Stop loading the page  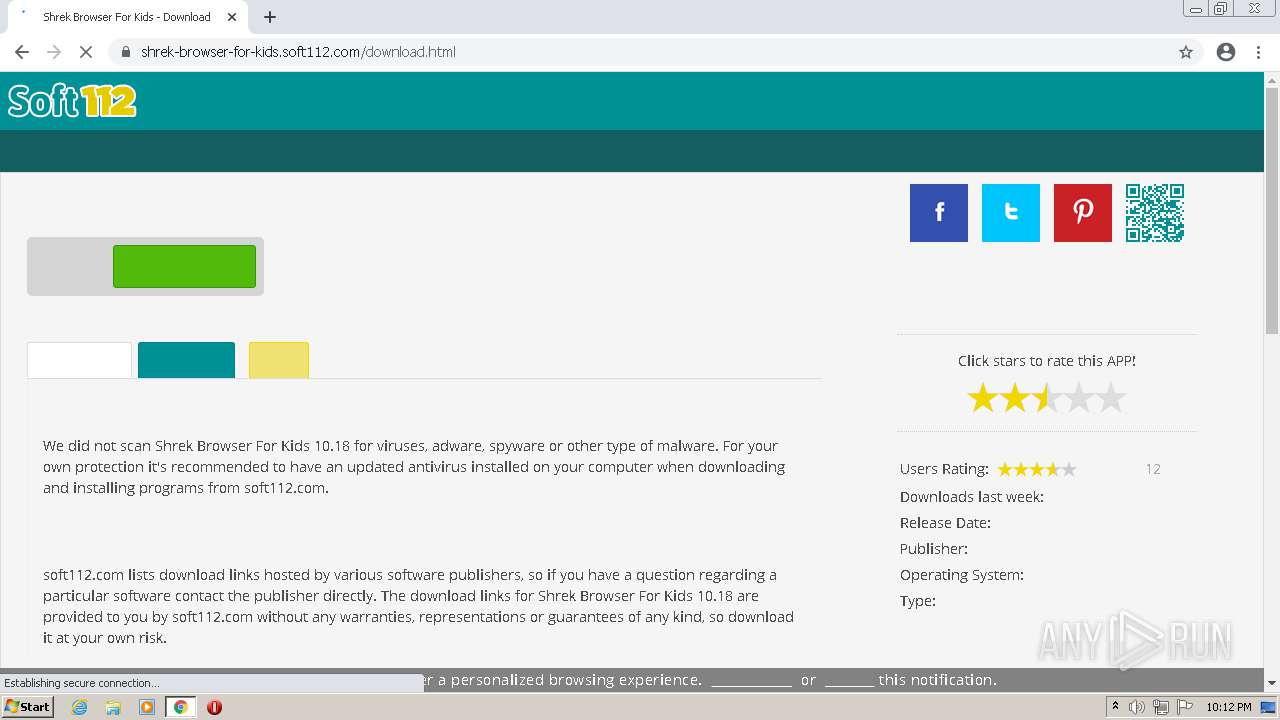tap(86, 52)
